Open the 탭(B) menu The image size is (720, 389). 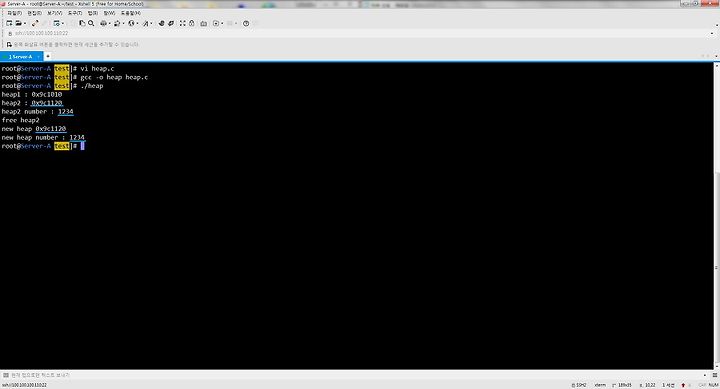tap(93, 13)
